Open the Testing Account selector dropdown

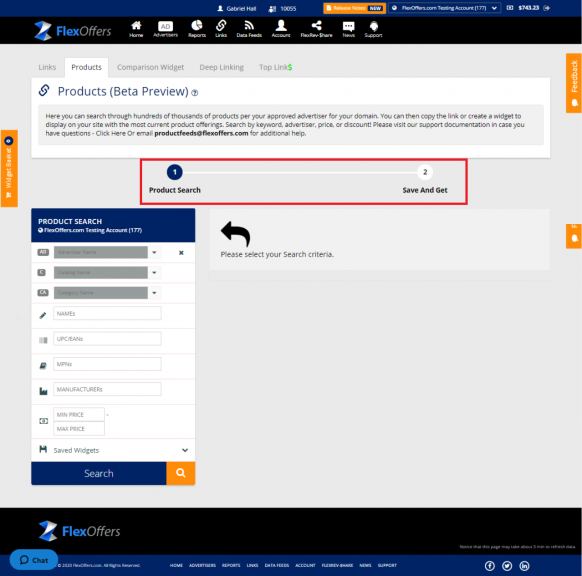point(444,8)
